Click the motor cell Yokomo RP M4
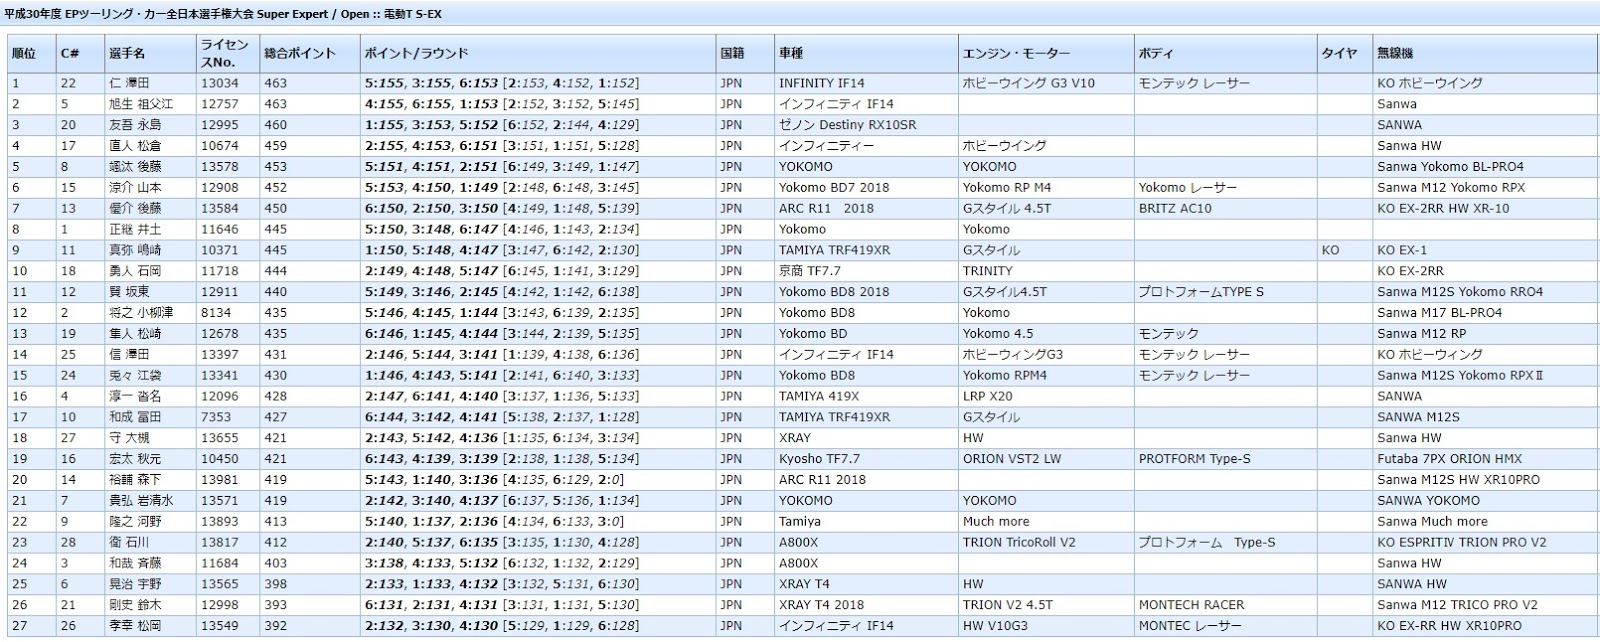 [1007, 188]
